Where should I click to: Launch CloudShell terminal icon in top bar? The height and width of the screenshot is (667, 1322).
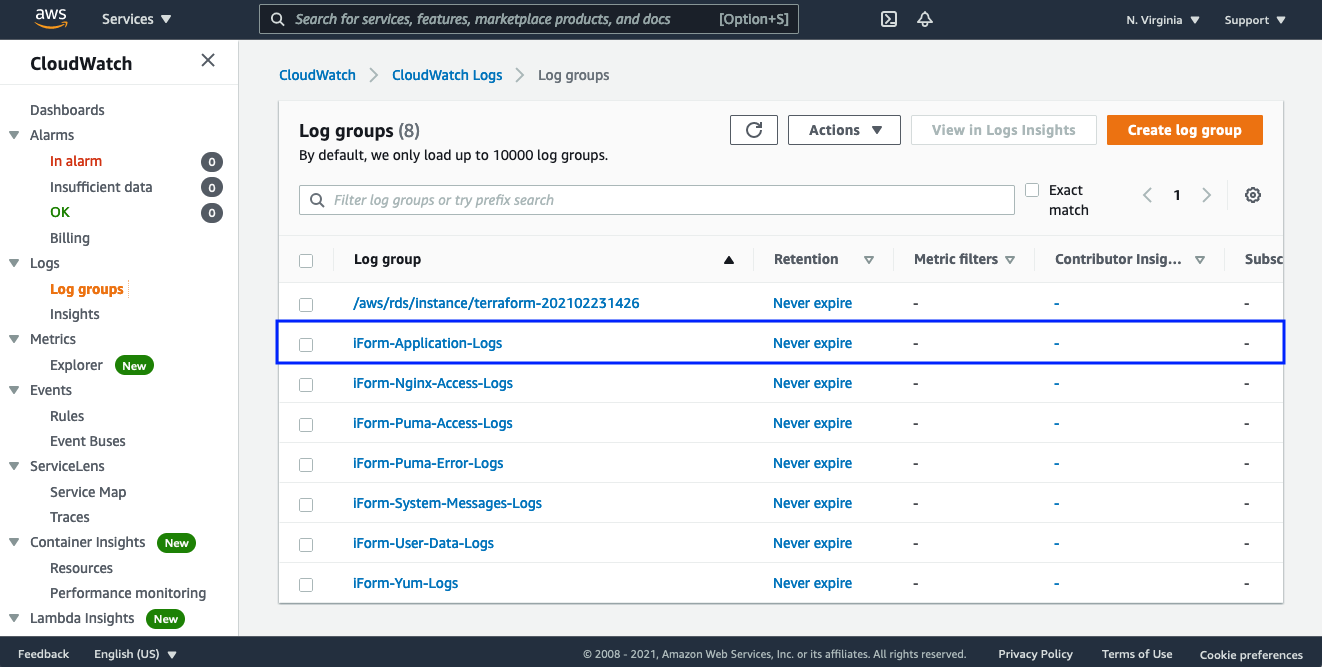click(888, 19)
